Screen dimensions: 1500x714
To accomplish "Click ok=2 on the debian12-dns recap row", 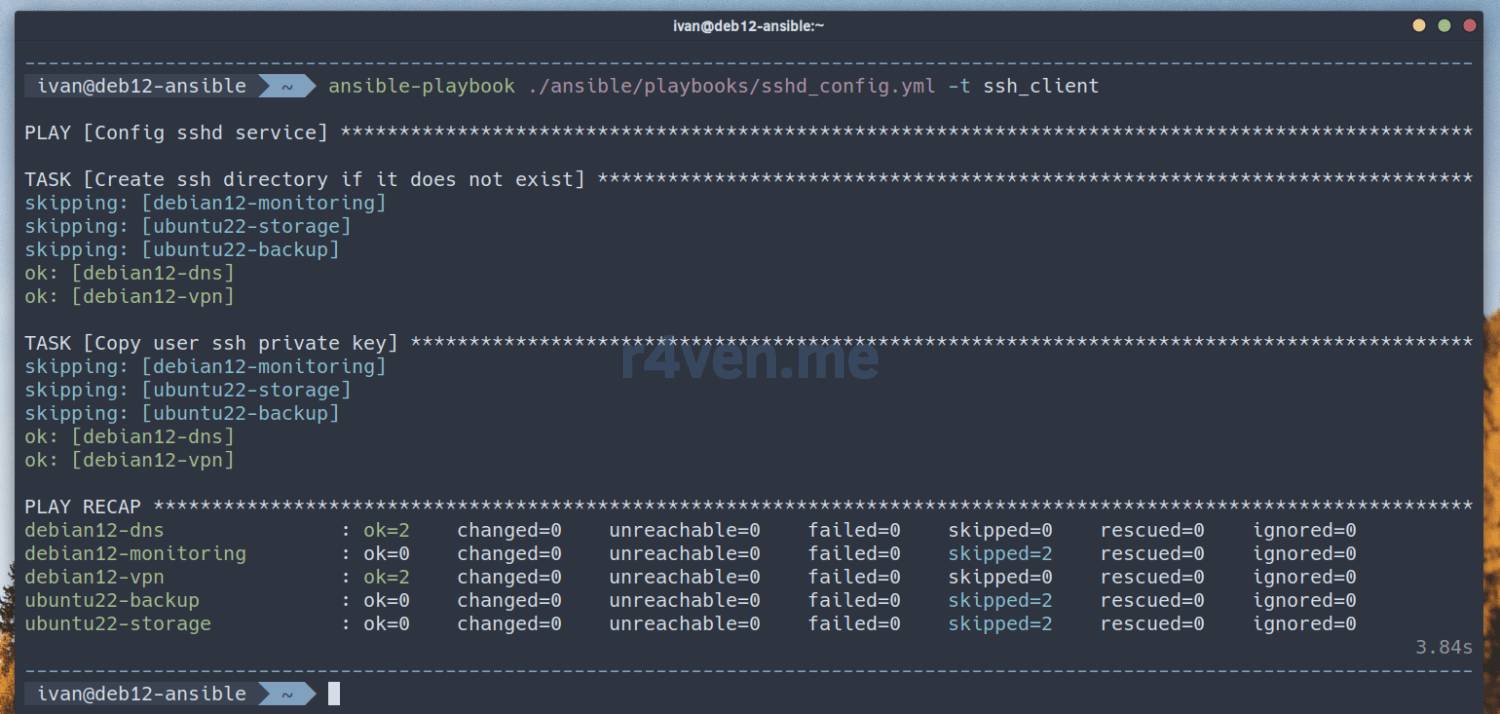I will [386, 530].
